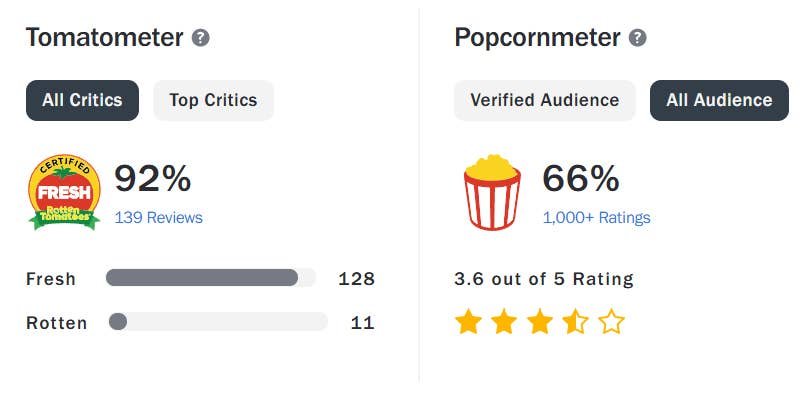Screen dimensions: 811x414
Task: Click the third filled gold star
Action: [x=540, y=321]
